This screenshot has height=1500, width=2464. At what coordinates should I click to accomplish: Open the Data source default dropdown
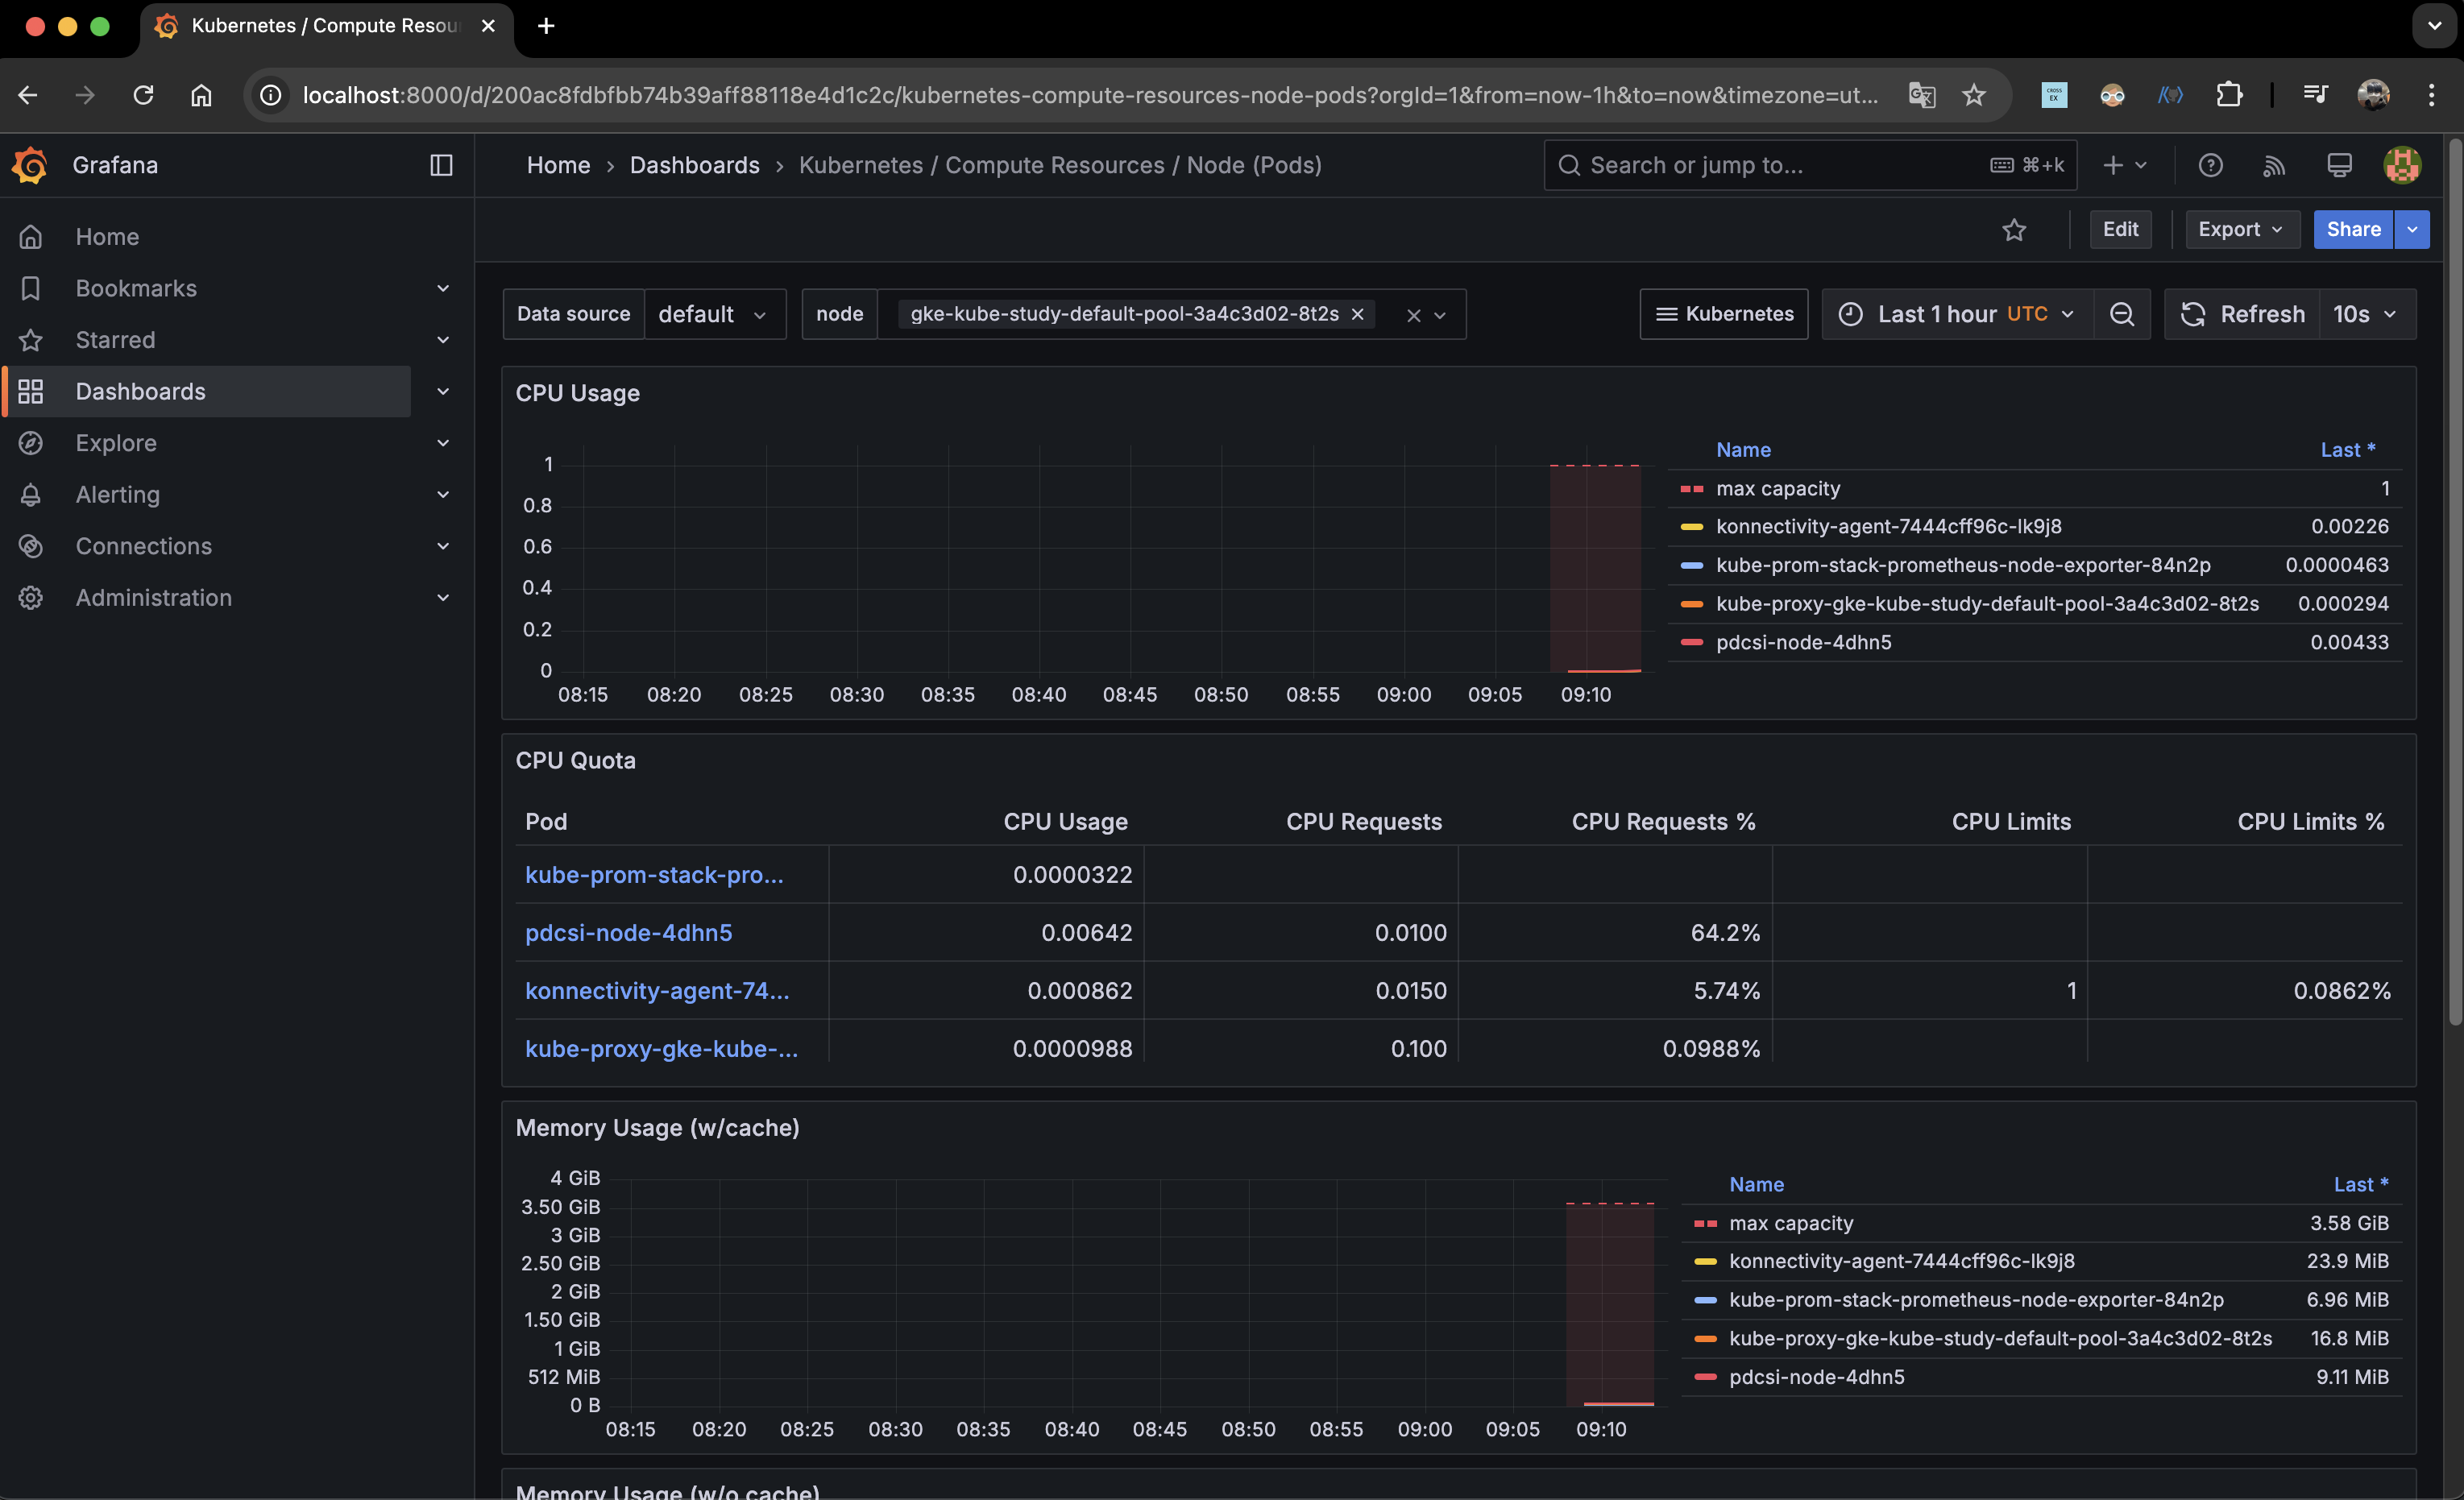click(714, 314)
